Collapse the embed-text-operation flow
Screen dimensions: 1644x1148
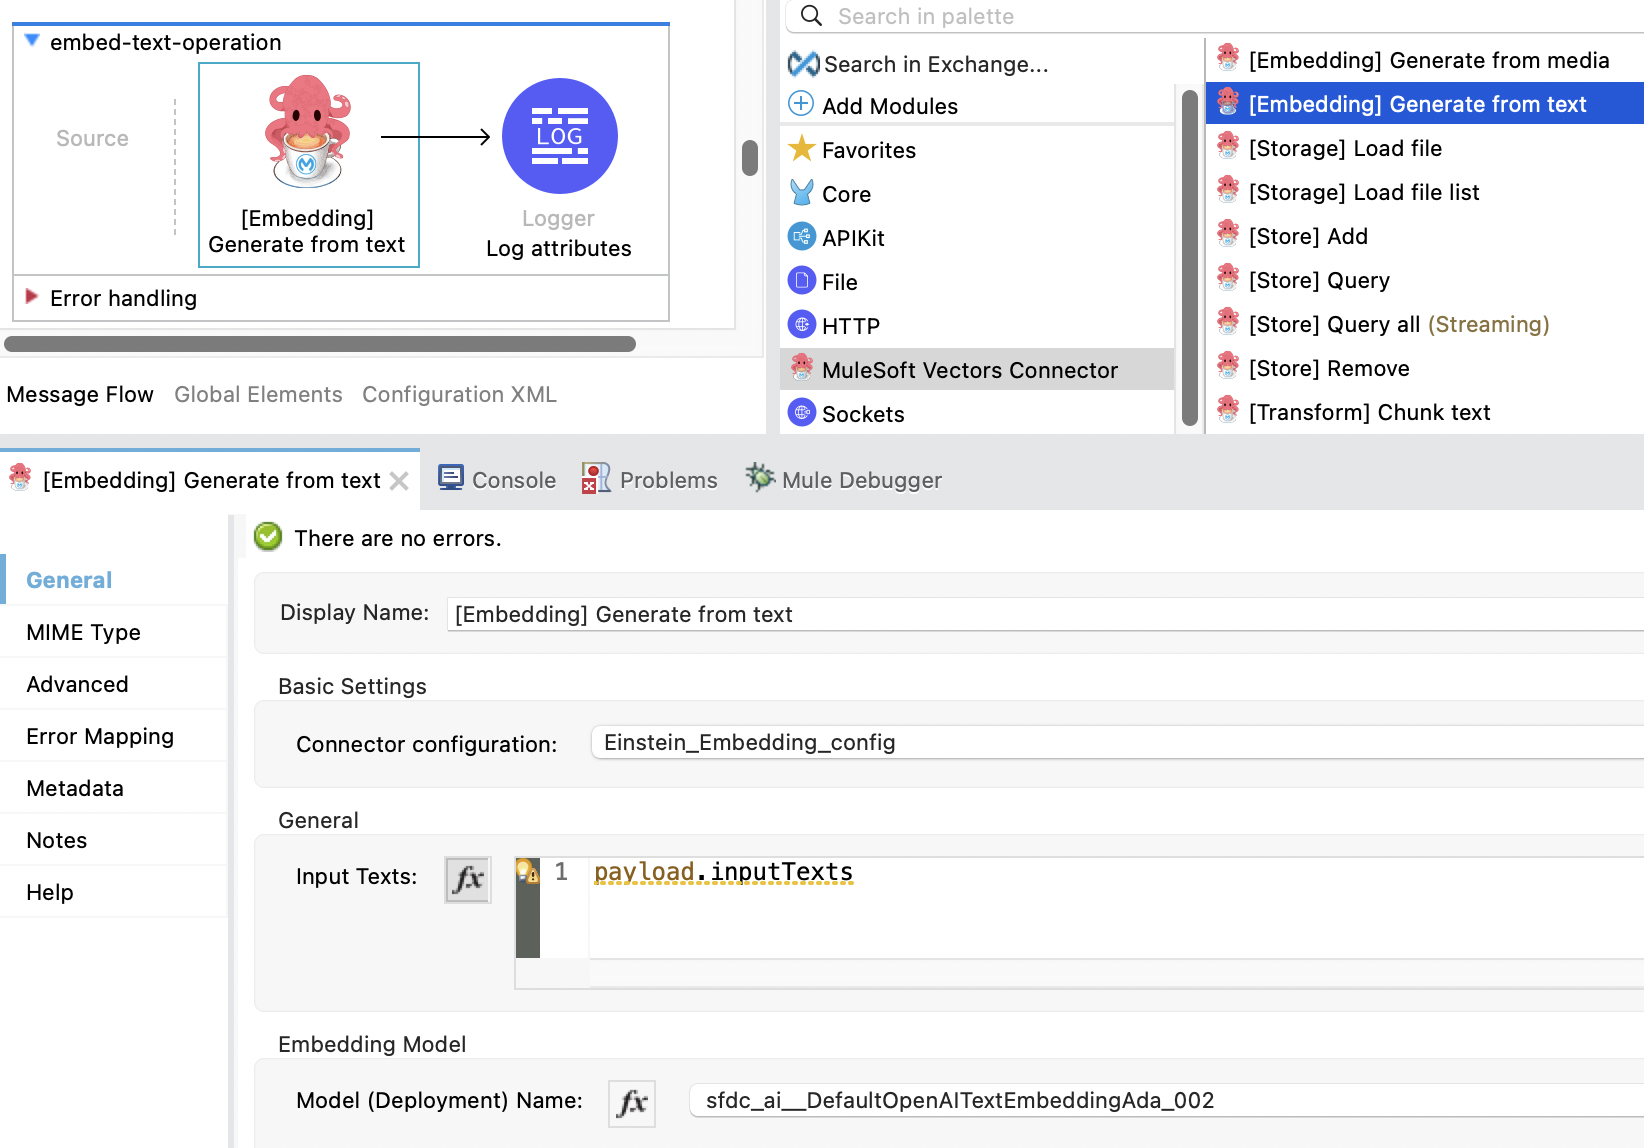coord(32,41)
